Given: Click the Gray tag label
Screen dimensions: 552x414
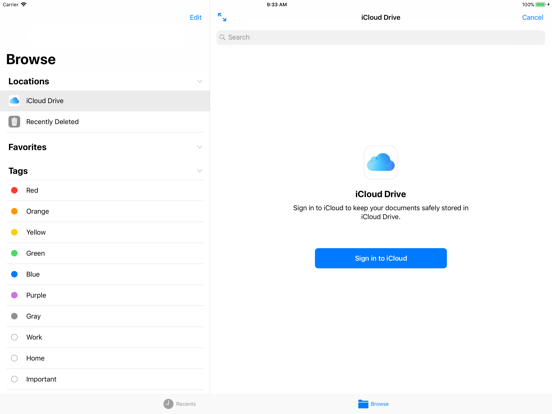Looking at the screenshot, I should [33, 316].
